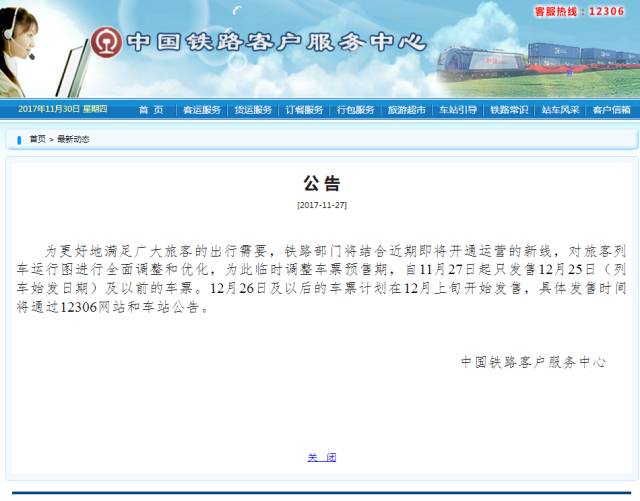Navigate to 旅游超市 menu item

coord(407,110)
